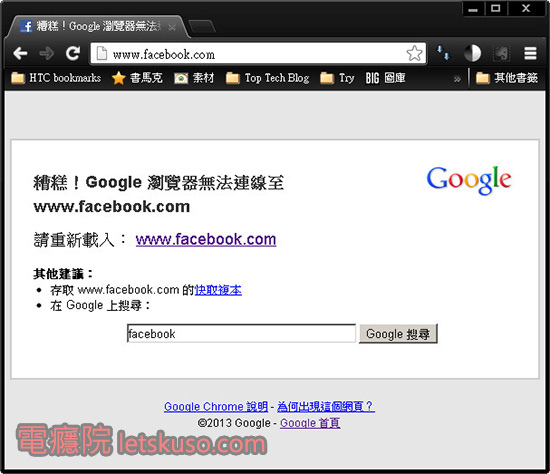550x474 pixels.
Task: Open the BIG 圖庫 bookmark
Action: [x=385, y=78]
